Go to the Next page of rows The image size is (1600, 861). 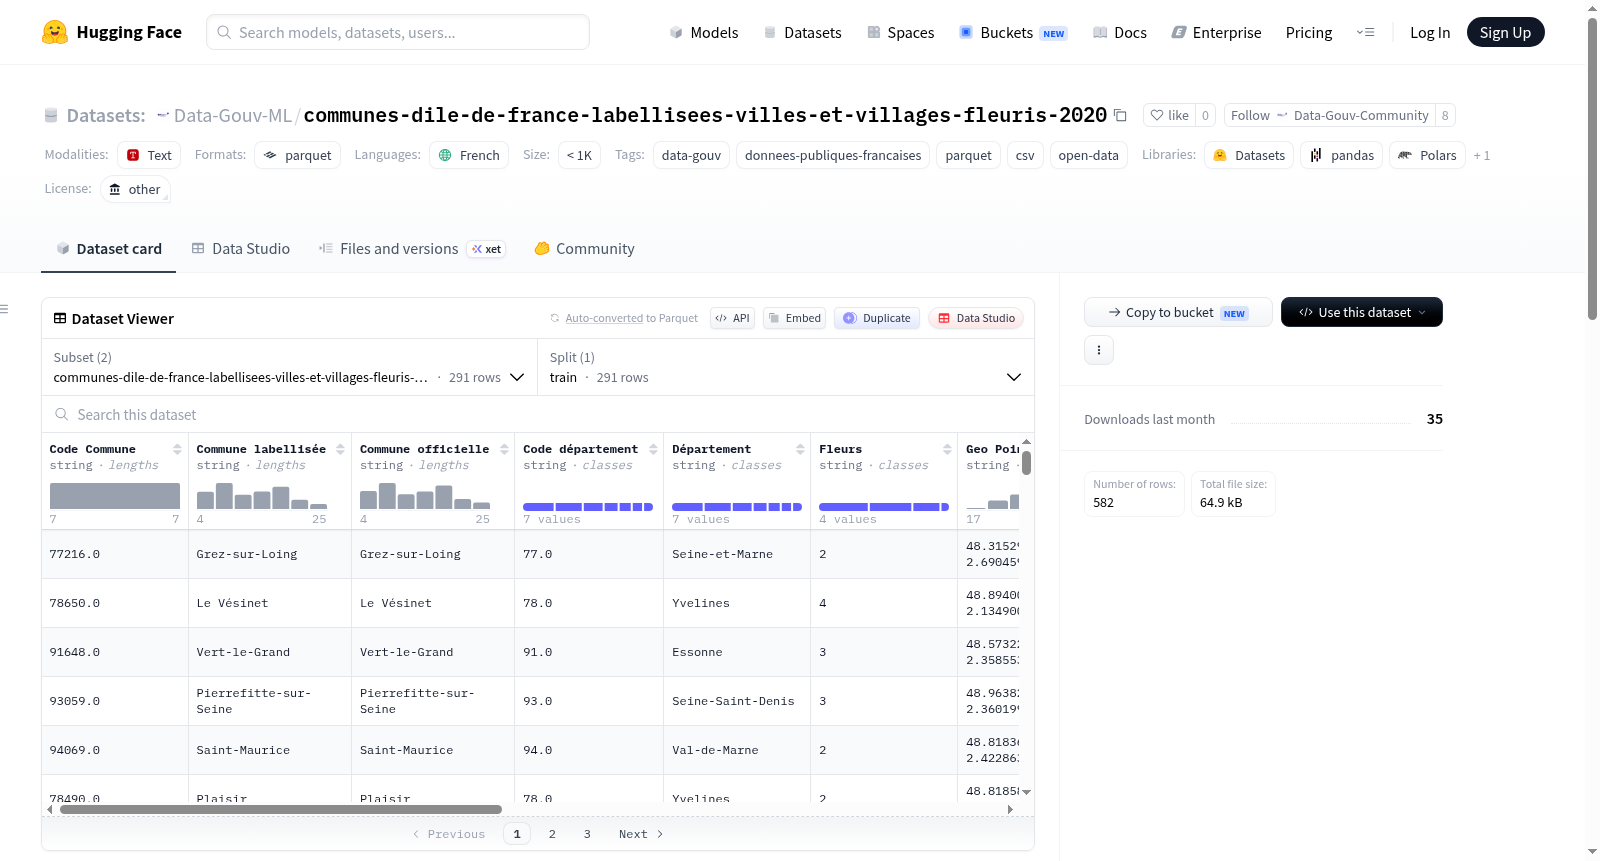(x=641, y=834)
